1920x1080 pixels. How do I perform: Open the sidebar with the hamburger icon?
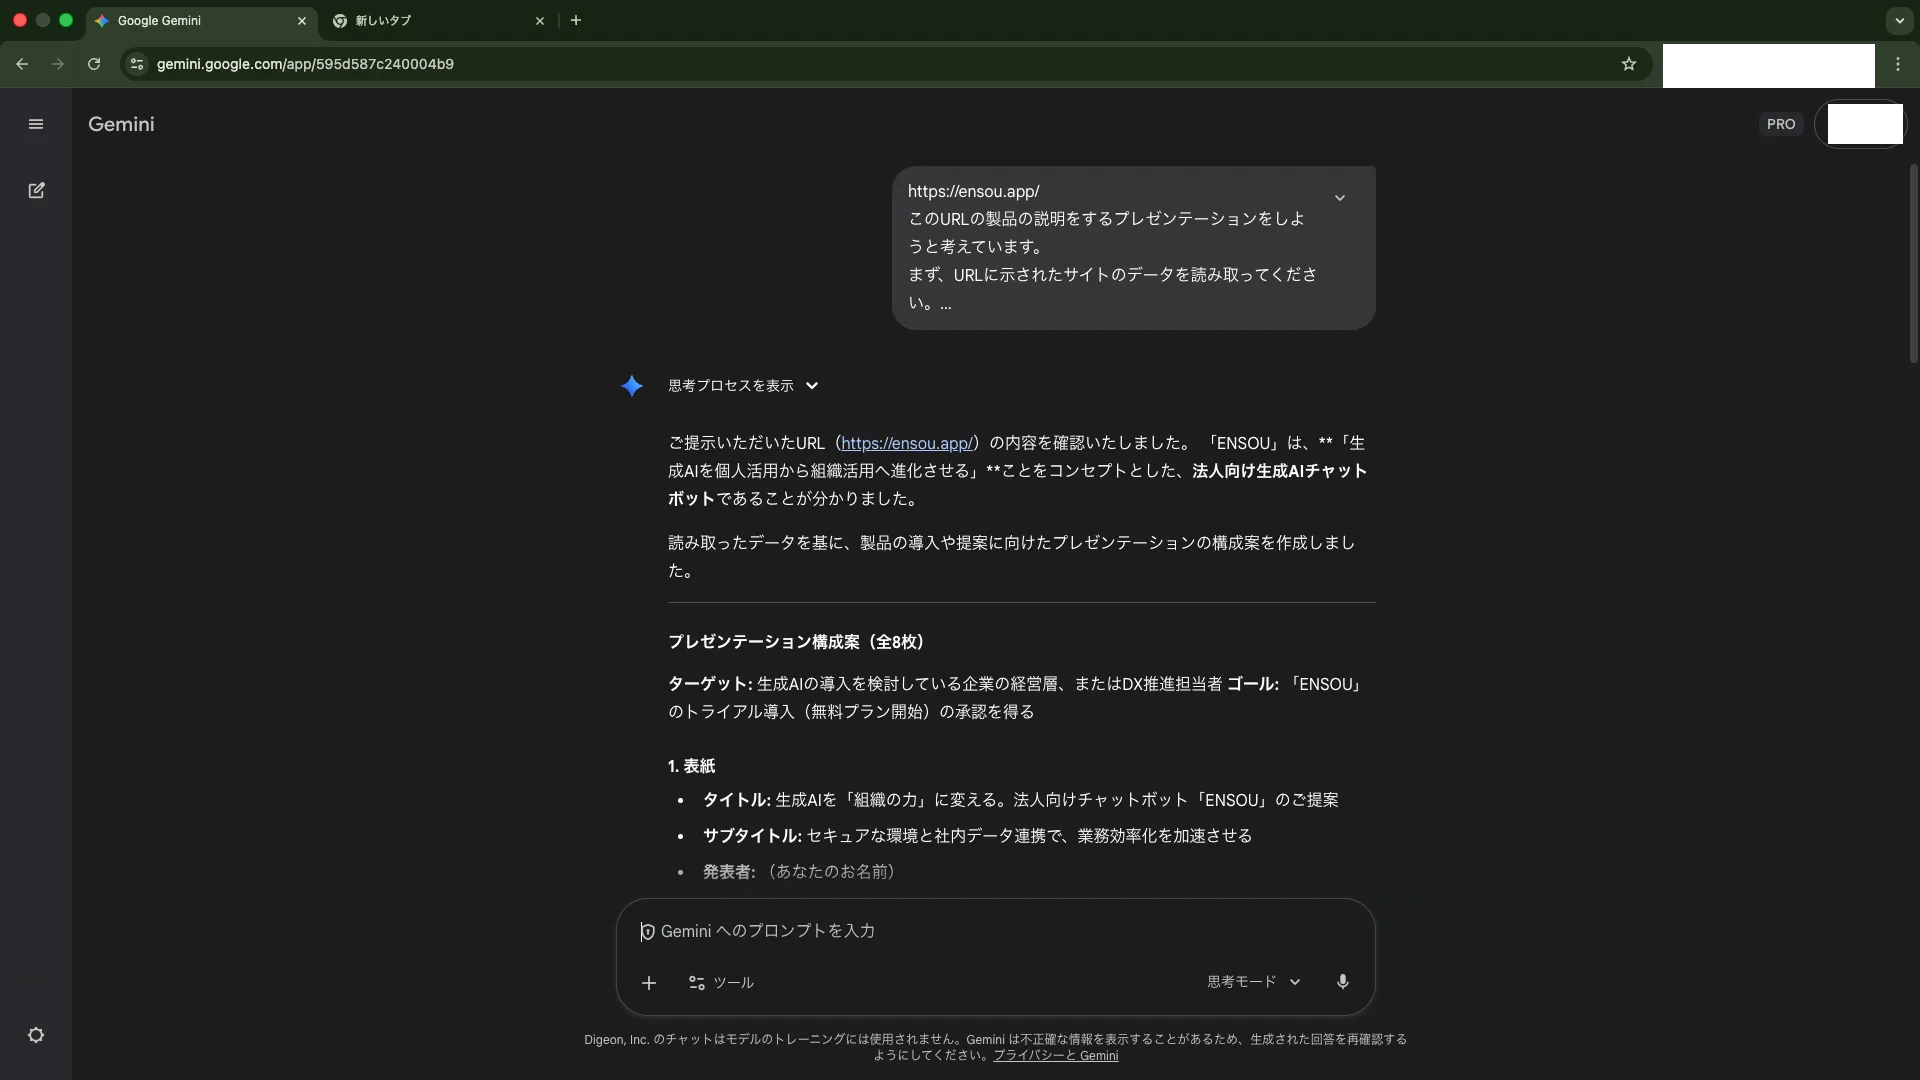tap(36, 124)
